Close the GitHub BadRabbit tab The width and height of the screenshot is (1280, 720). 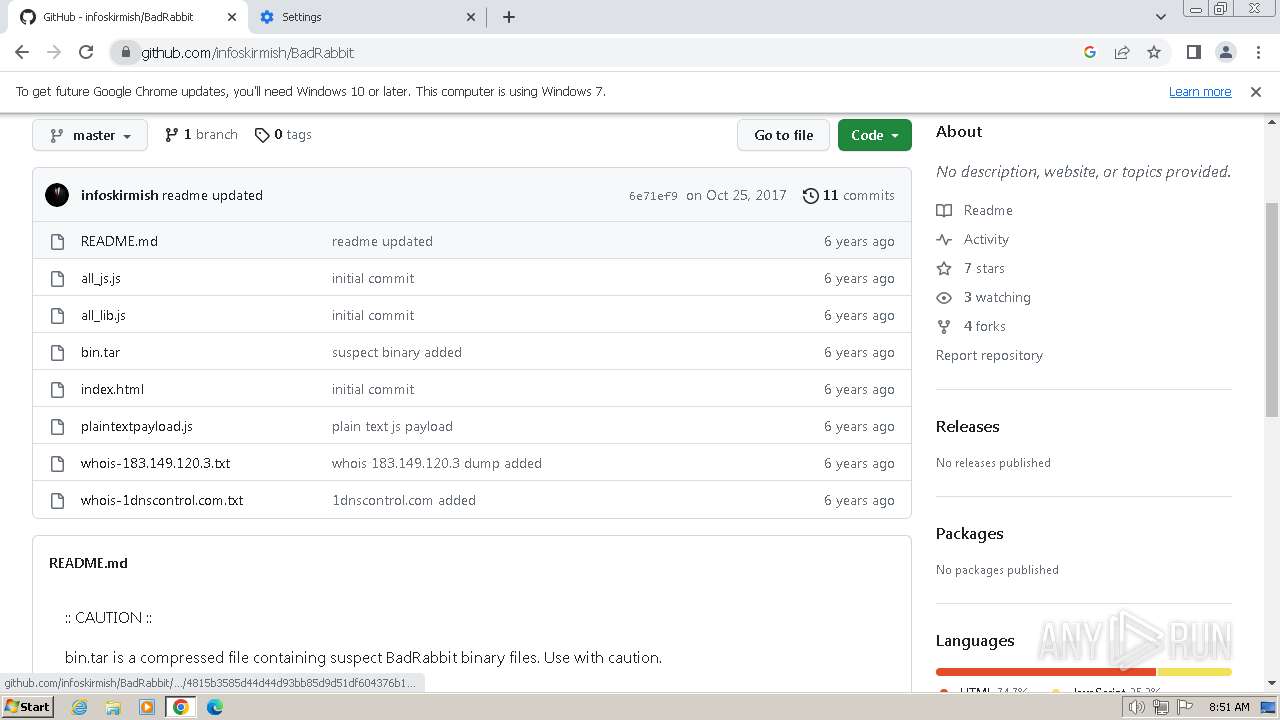click(233, 17)
